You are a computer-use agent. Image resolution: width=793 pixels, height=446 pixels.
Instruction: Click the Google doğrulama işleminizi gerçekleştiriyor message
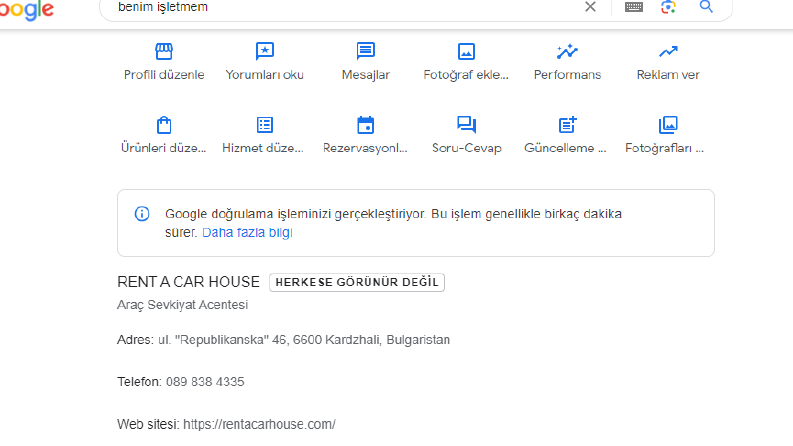tap(393, 223)
